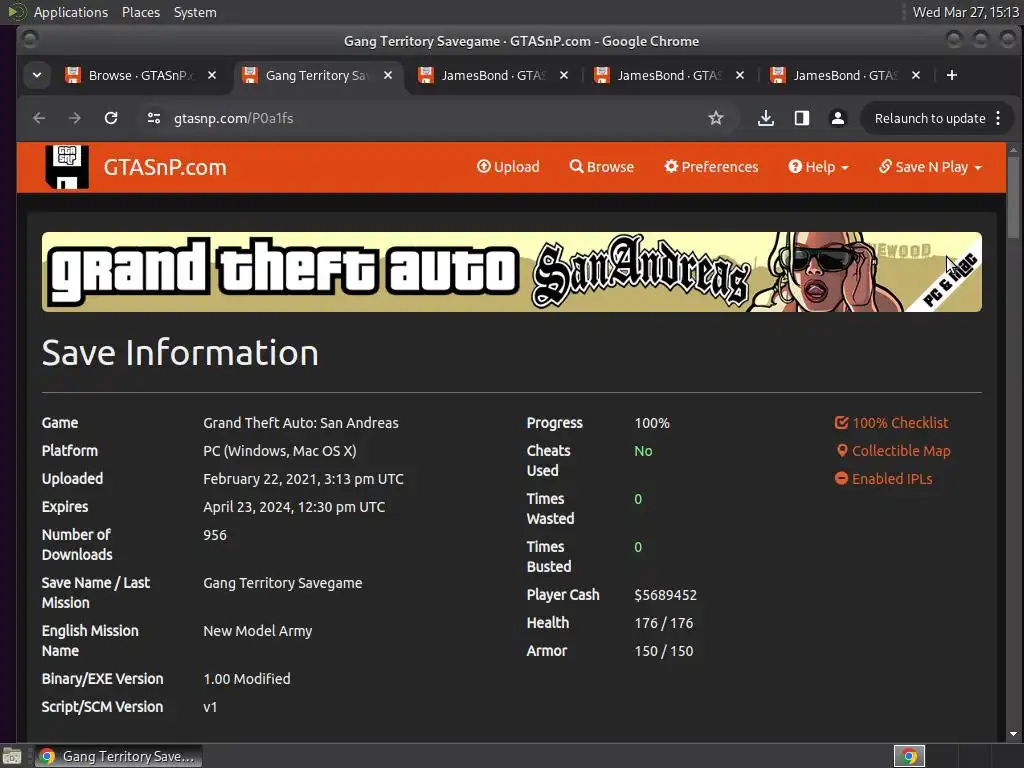Click scrollbar up arrow
Screen dimensions: 1024x768
pyautogui.click(x=1013, y=150)
